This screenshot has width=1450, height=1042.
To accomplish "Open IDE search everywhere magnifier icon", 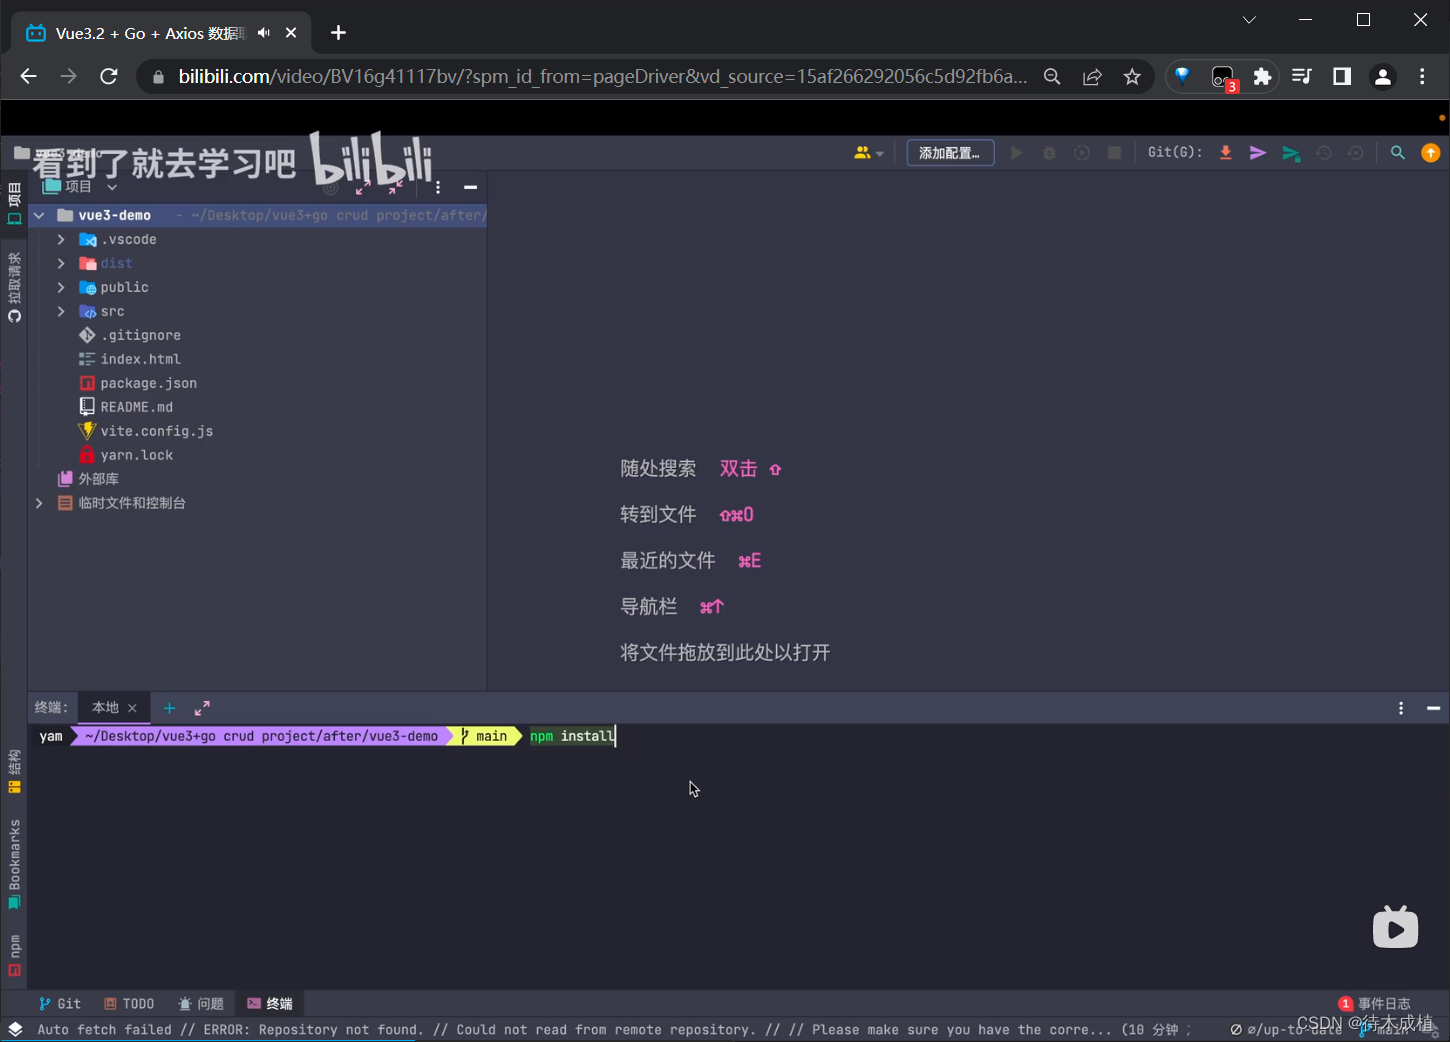I will click(x=1398, y=153).
